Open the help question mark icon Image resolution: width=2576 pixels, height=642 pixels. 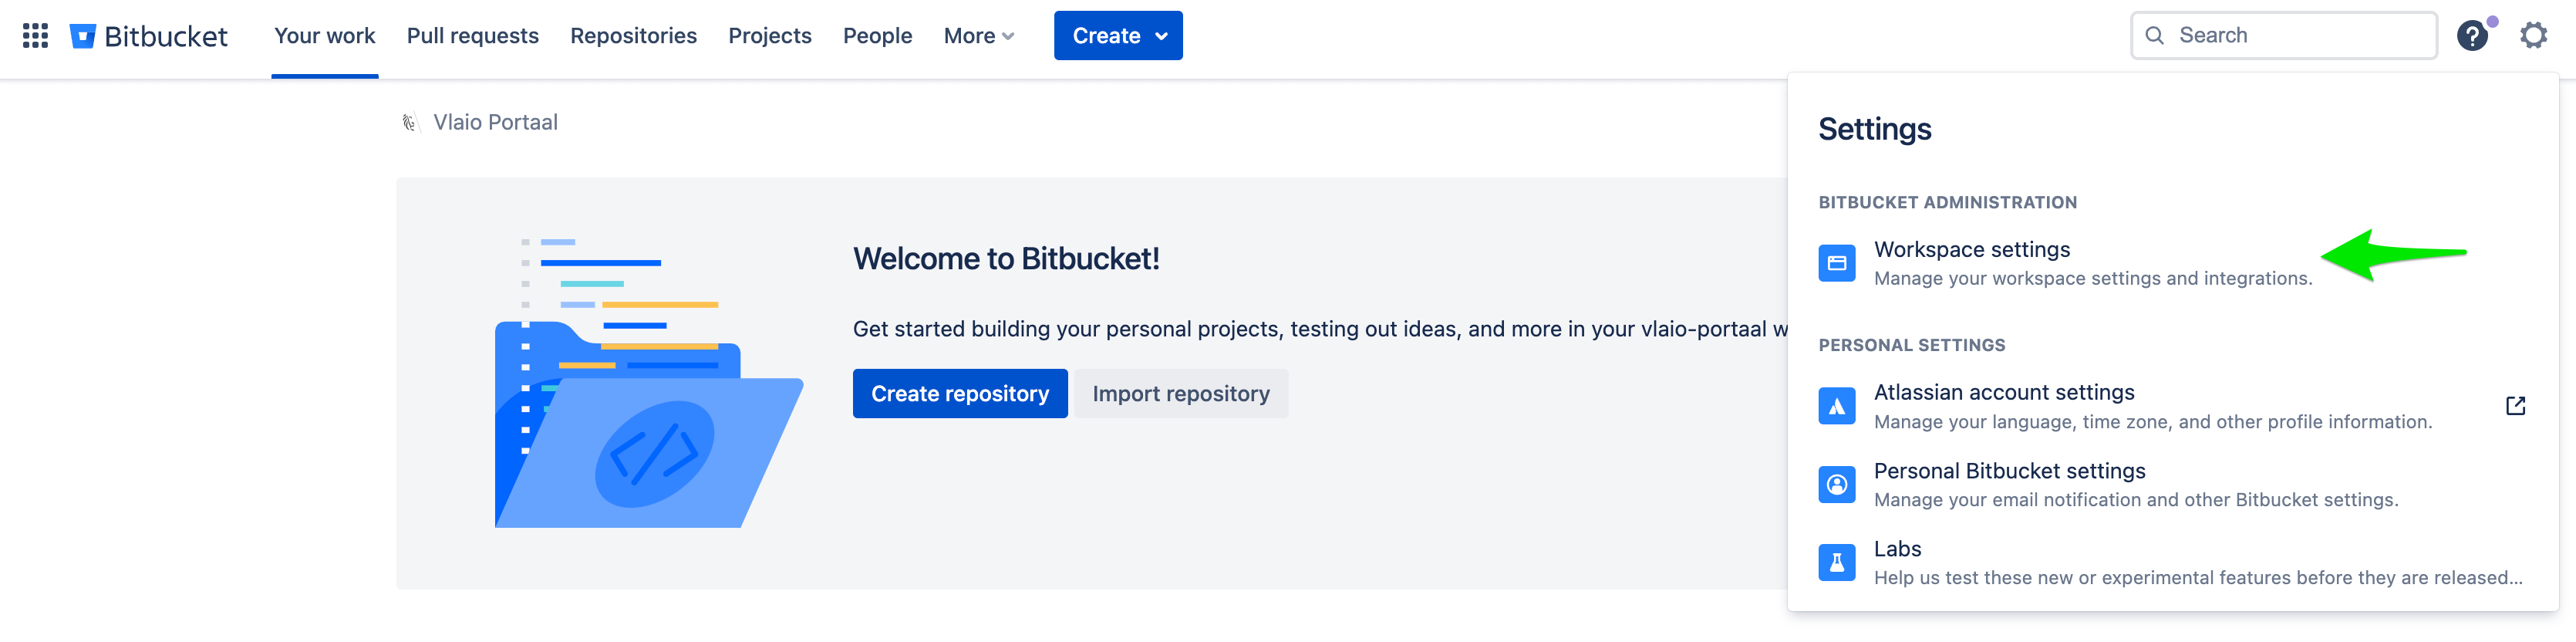click(2471, 36)
